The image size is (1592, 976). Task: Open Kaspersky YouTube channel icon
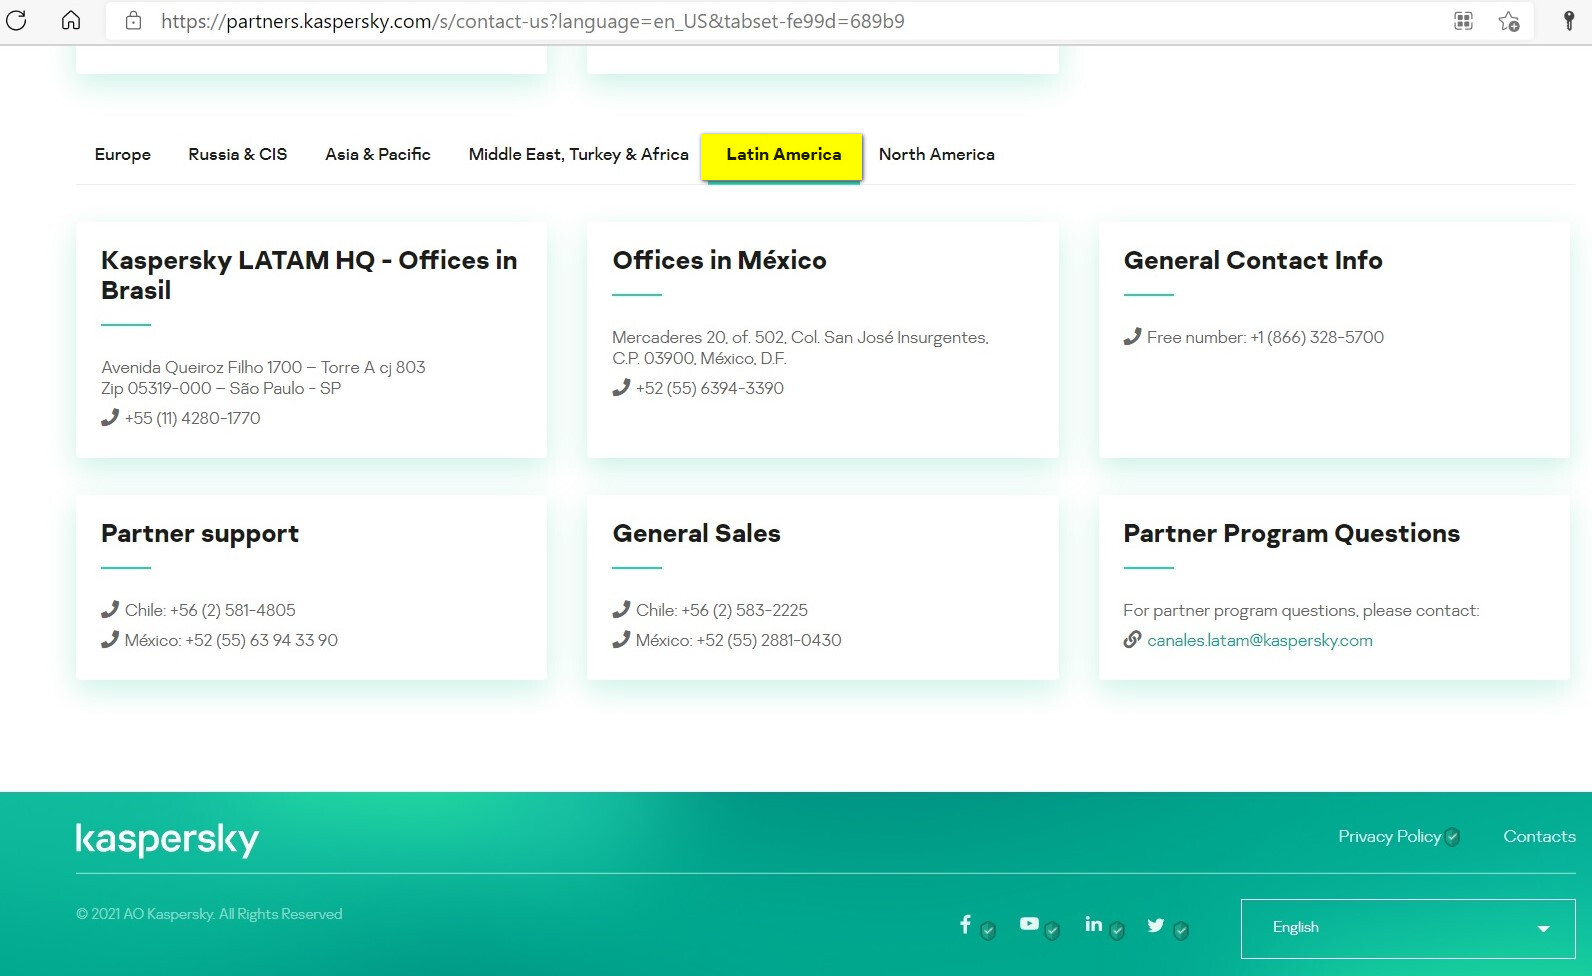pyautogui.click(x=1029, y=924)
